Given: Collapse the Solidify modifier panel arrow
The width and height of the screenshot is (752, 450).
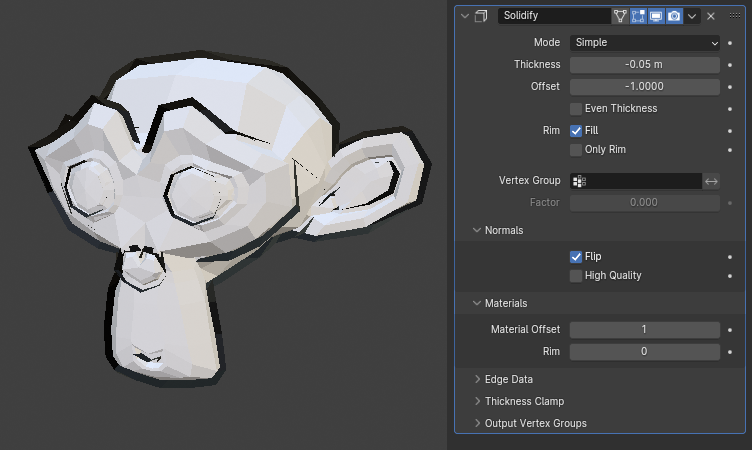Looking at the screenshot, I should [464, 16].
